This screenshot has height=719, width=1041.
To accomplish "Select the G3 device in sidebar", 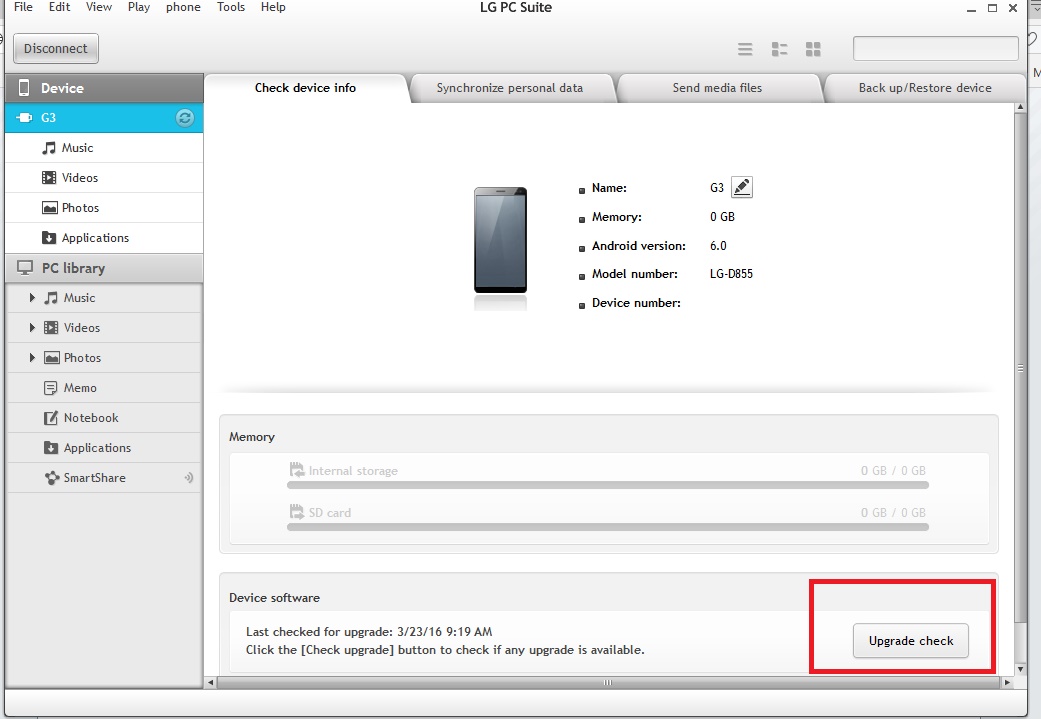I will tap(104, 118).
